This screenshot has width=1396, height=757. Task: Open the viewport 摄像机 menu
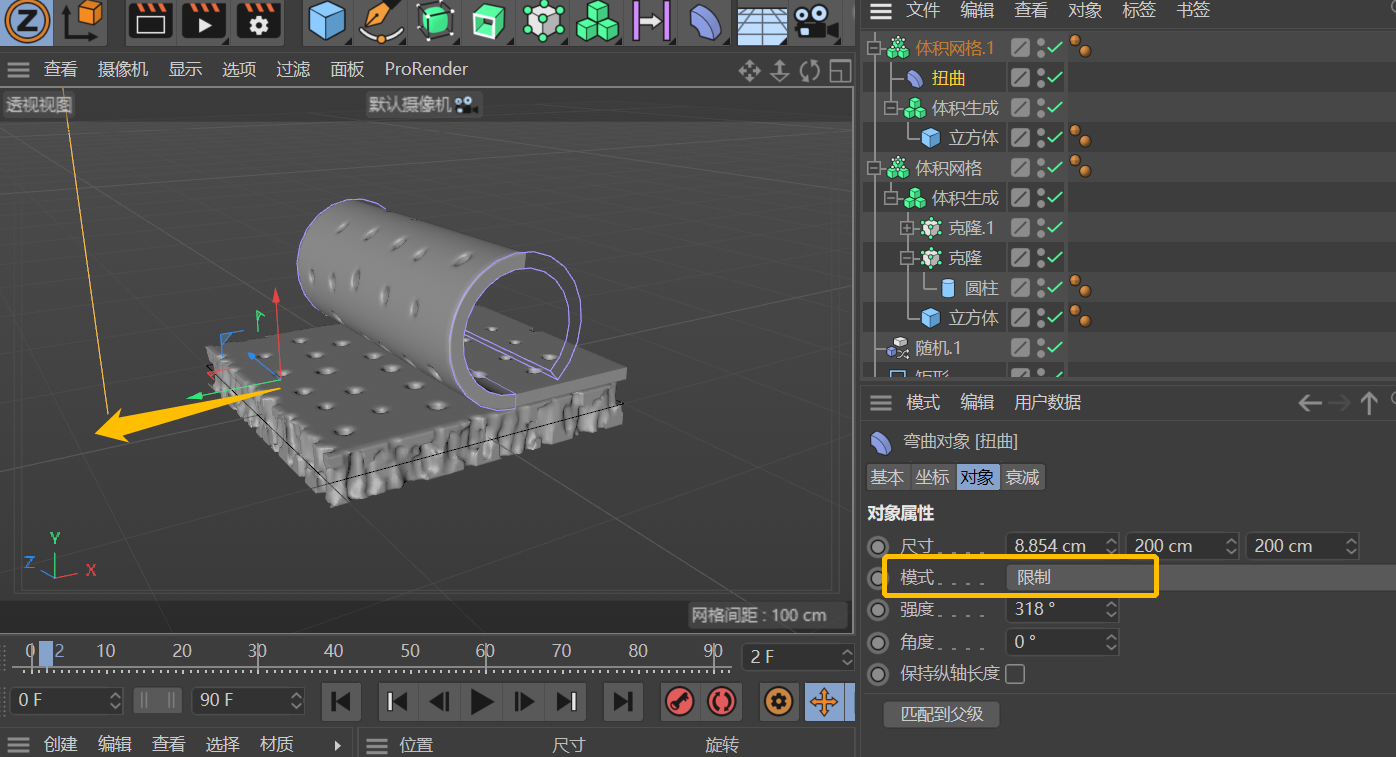click(x=123, y=69)
